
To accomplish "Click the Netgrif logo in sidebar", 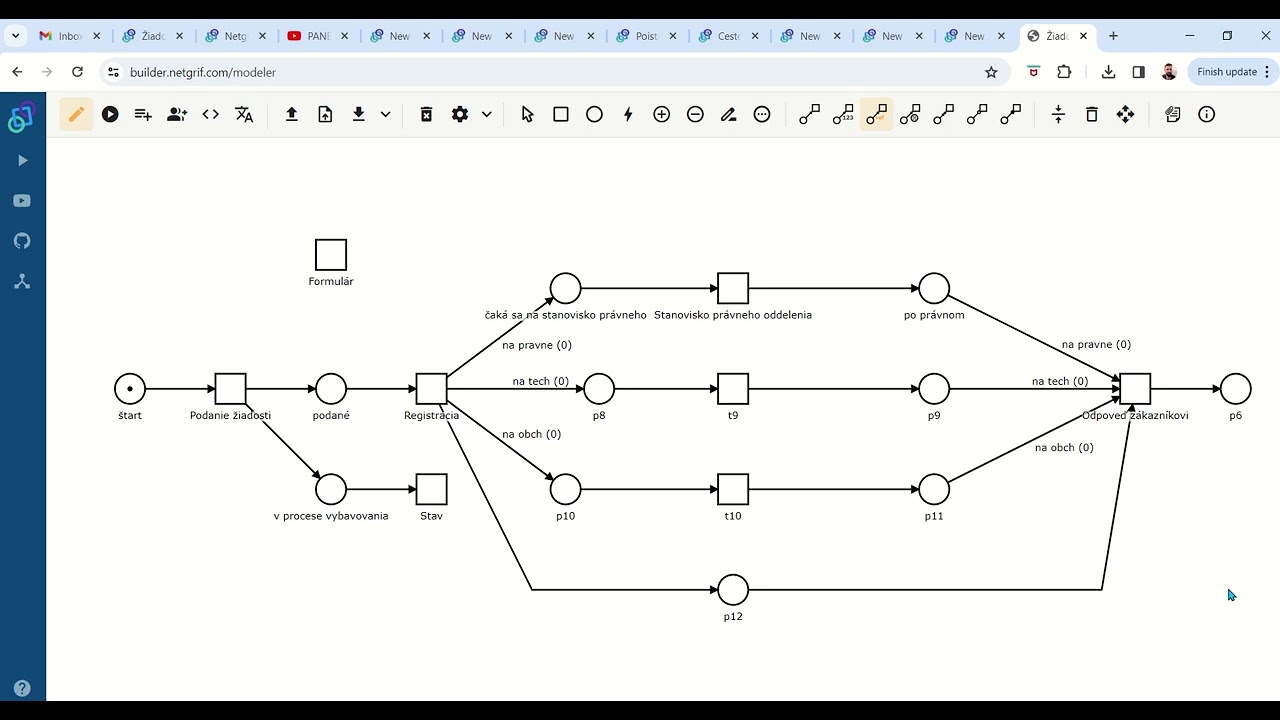I will (x=22, y=117).
